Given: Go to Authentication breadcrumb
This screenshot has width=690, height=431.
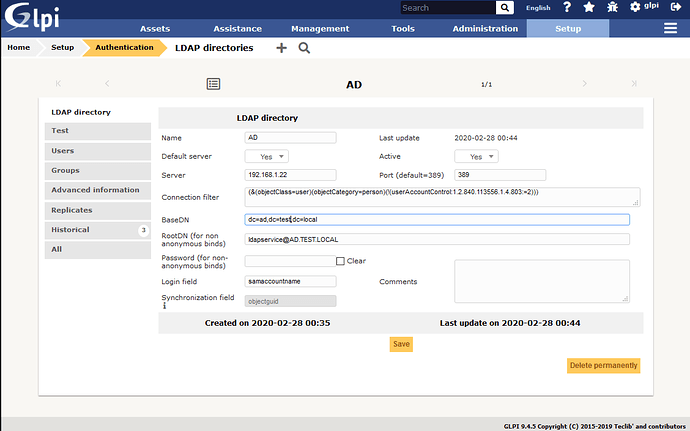Looking at the screenshot, I should [125, 48].
